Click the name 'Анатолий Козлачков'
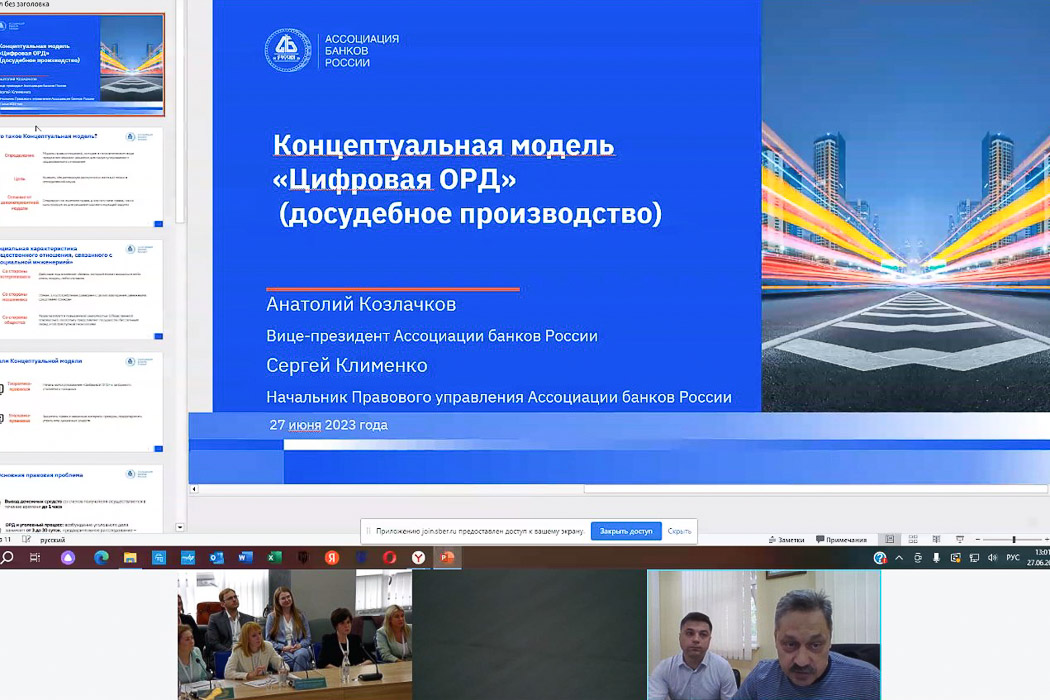The width and height of the screenshot is (1050, 700). click(x=361, y=304)
